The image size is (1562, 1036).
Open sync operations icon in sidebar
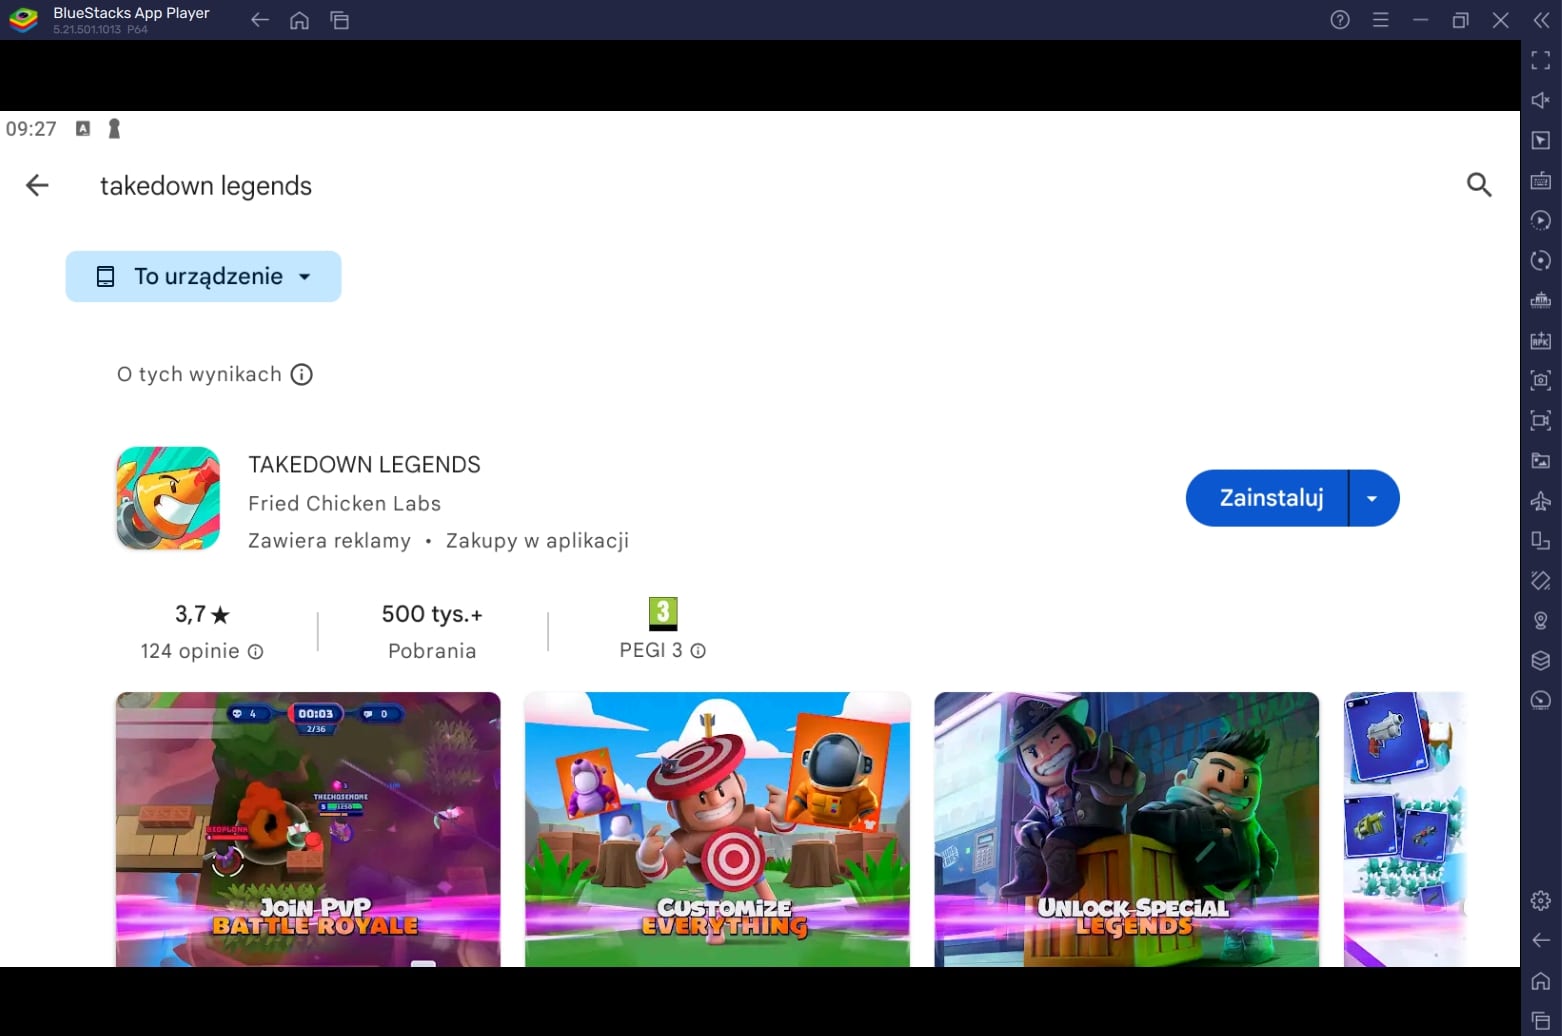pyautogui.click(x=1541, y=260)
